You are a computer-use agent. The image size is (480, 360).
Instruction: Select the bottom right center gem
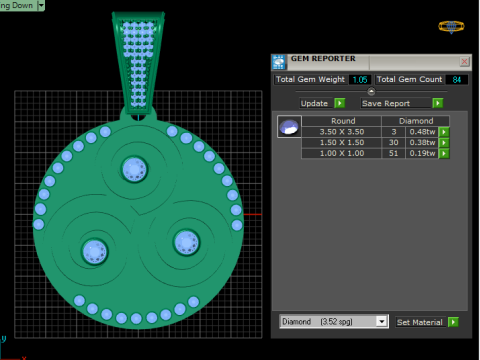186,243
